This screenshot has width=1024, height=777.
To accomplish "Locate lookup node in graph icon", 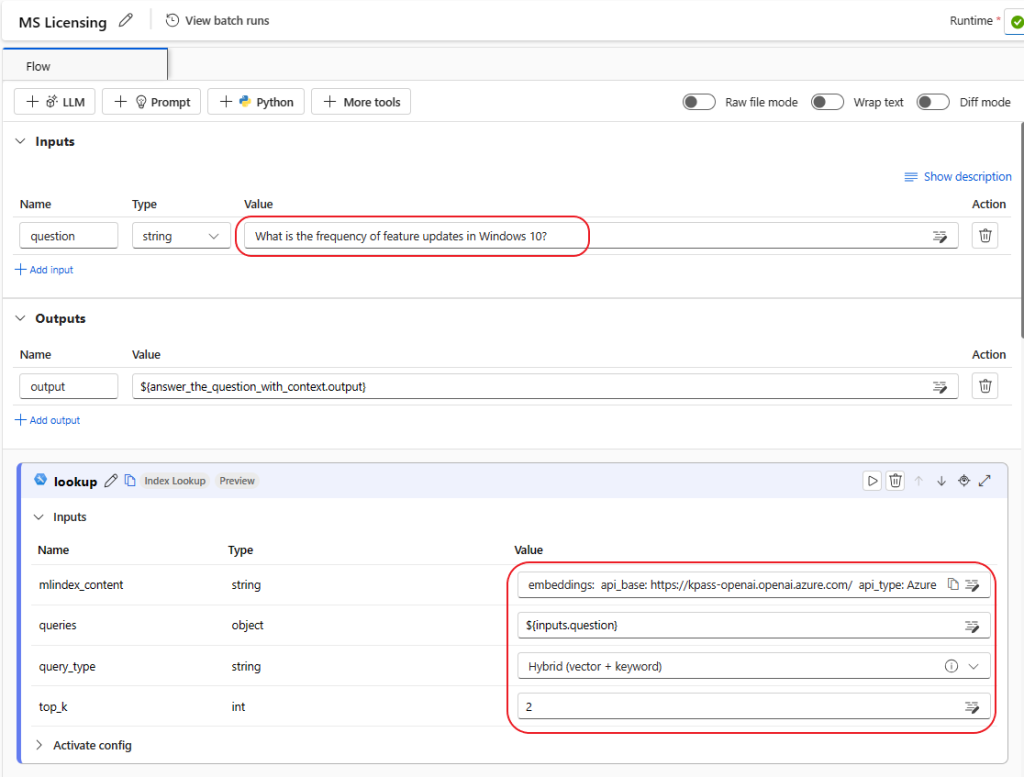I will click(964, 481).
